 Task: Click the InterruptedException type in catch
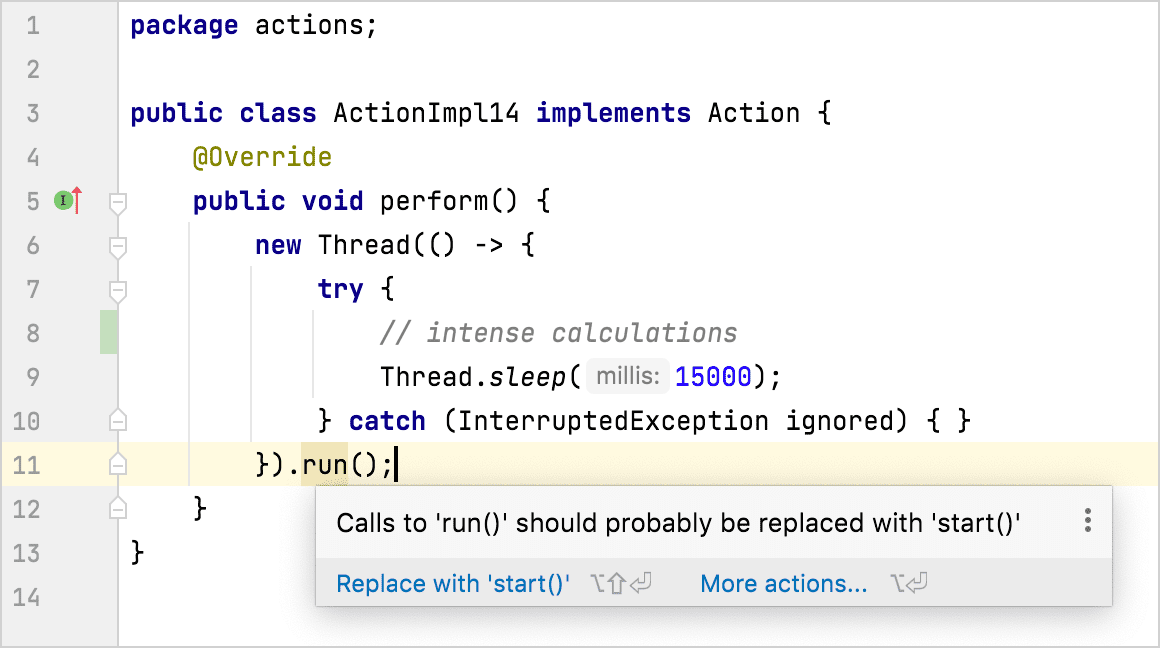pos(613,421)
